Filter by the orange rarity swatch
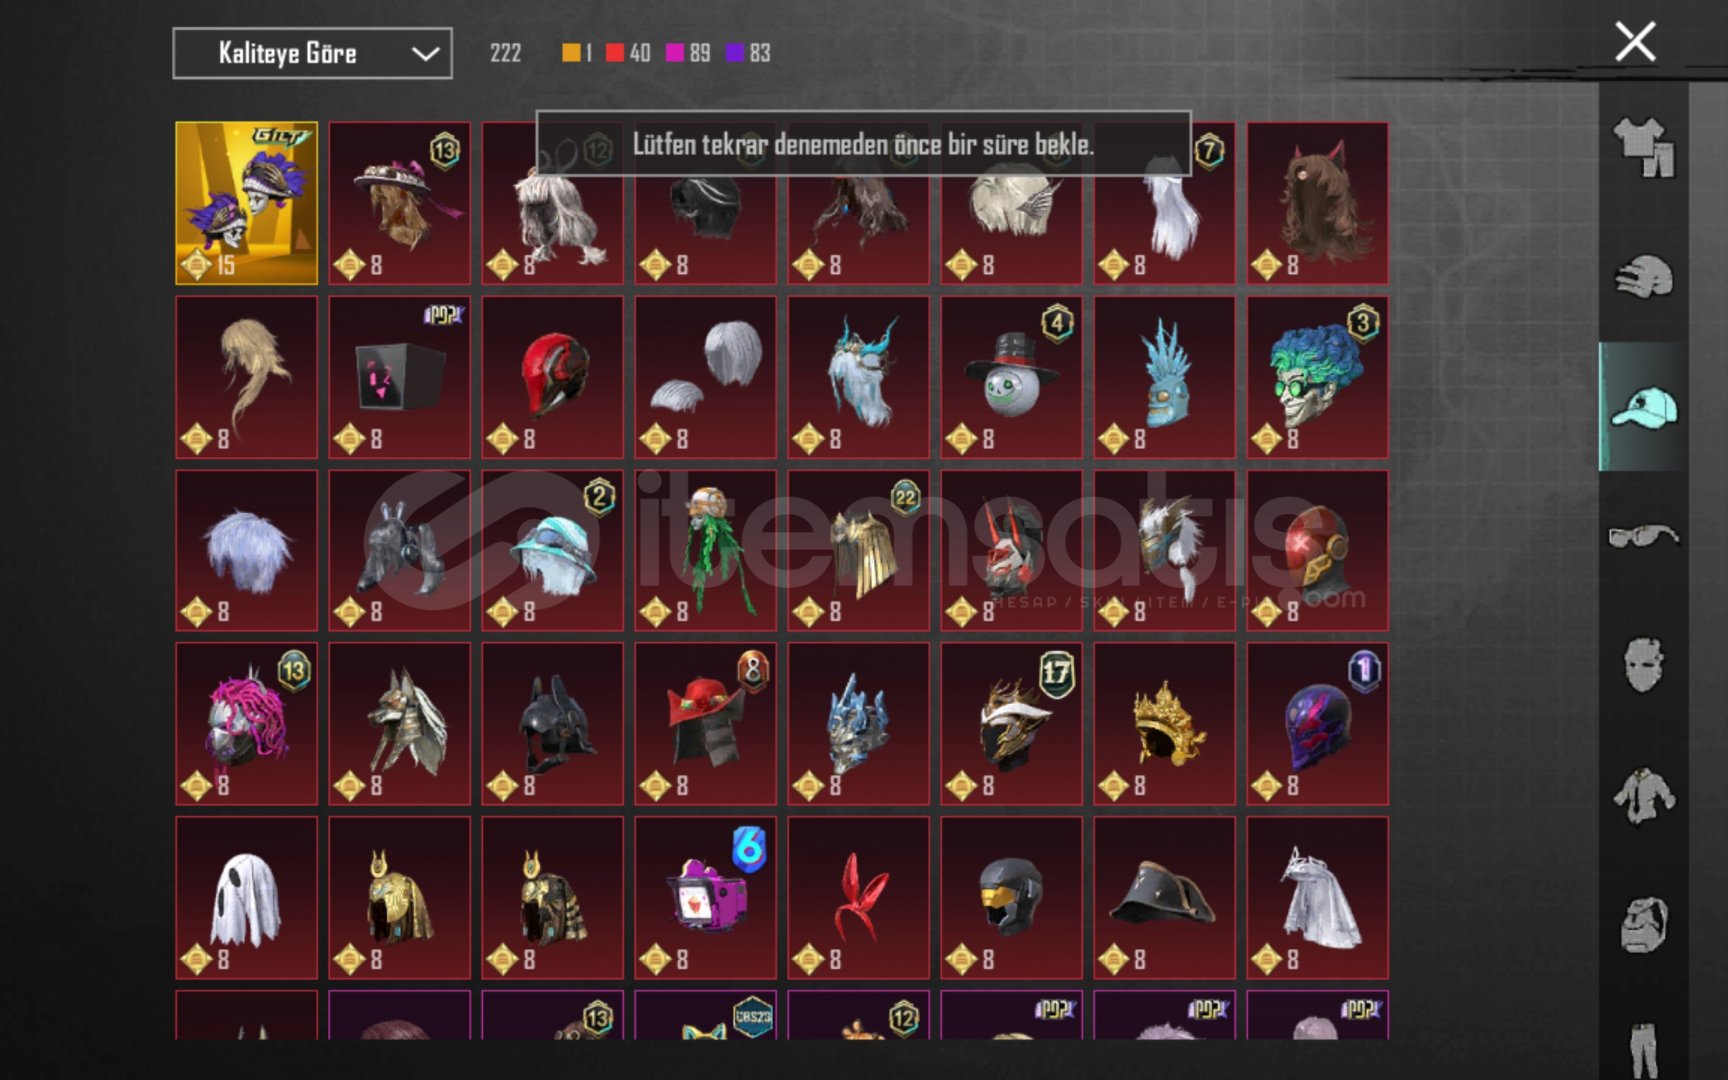The height and width of the screenshot is (1080, 1728). click(571, 53)
